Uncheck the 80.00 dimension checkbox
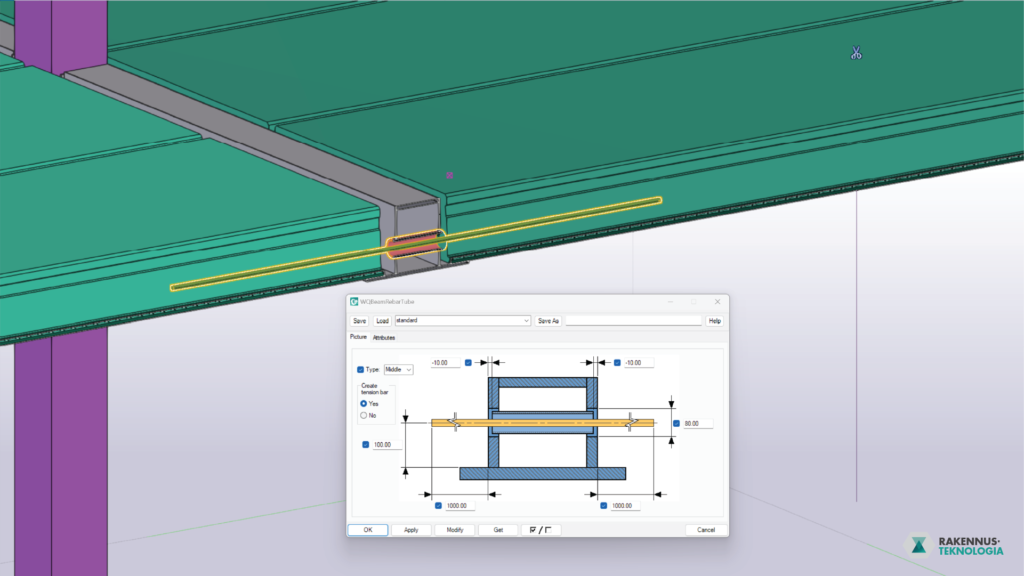This screenshot has width=1024, height=576. [676, 423]
